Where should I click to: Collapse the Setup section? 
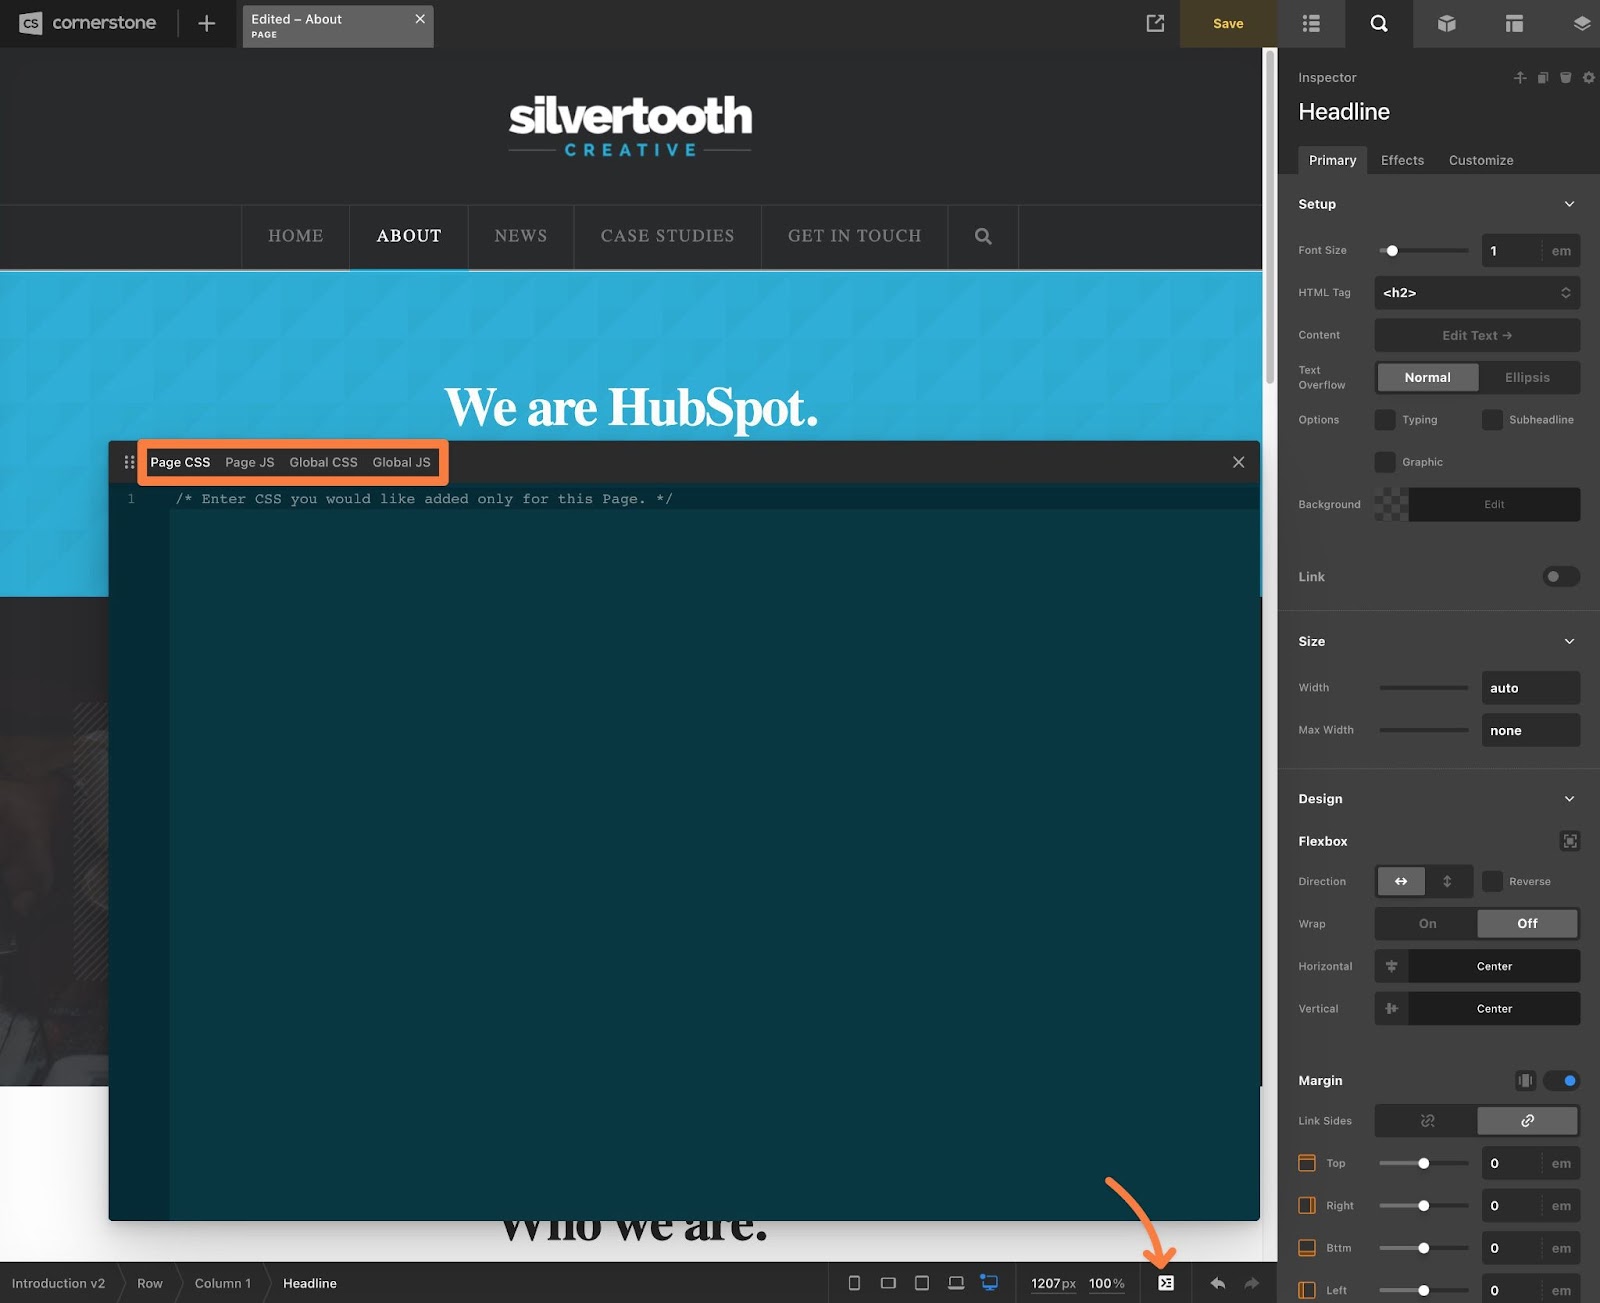point(1569,204)
